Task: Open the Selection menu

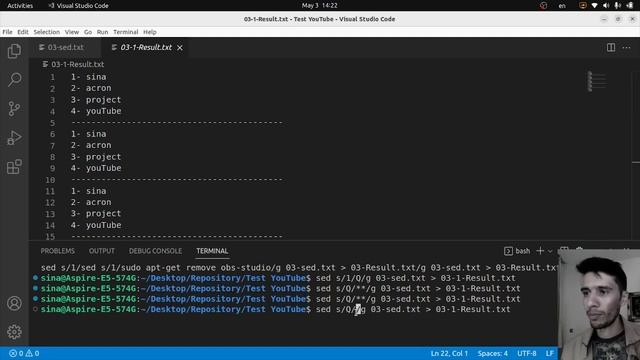Action: [47, 32]
